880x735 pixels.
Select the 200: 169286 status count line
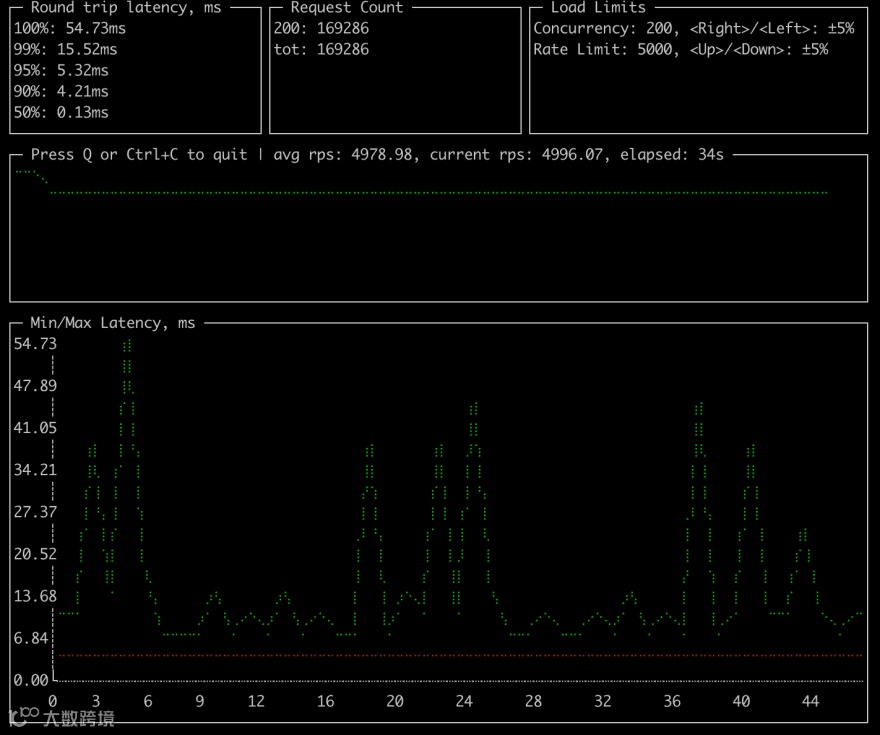[x=321, y=28]
